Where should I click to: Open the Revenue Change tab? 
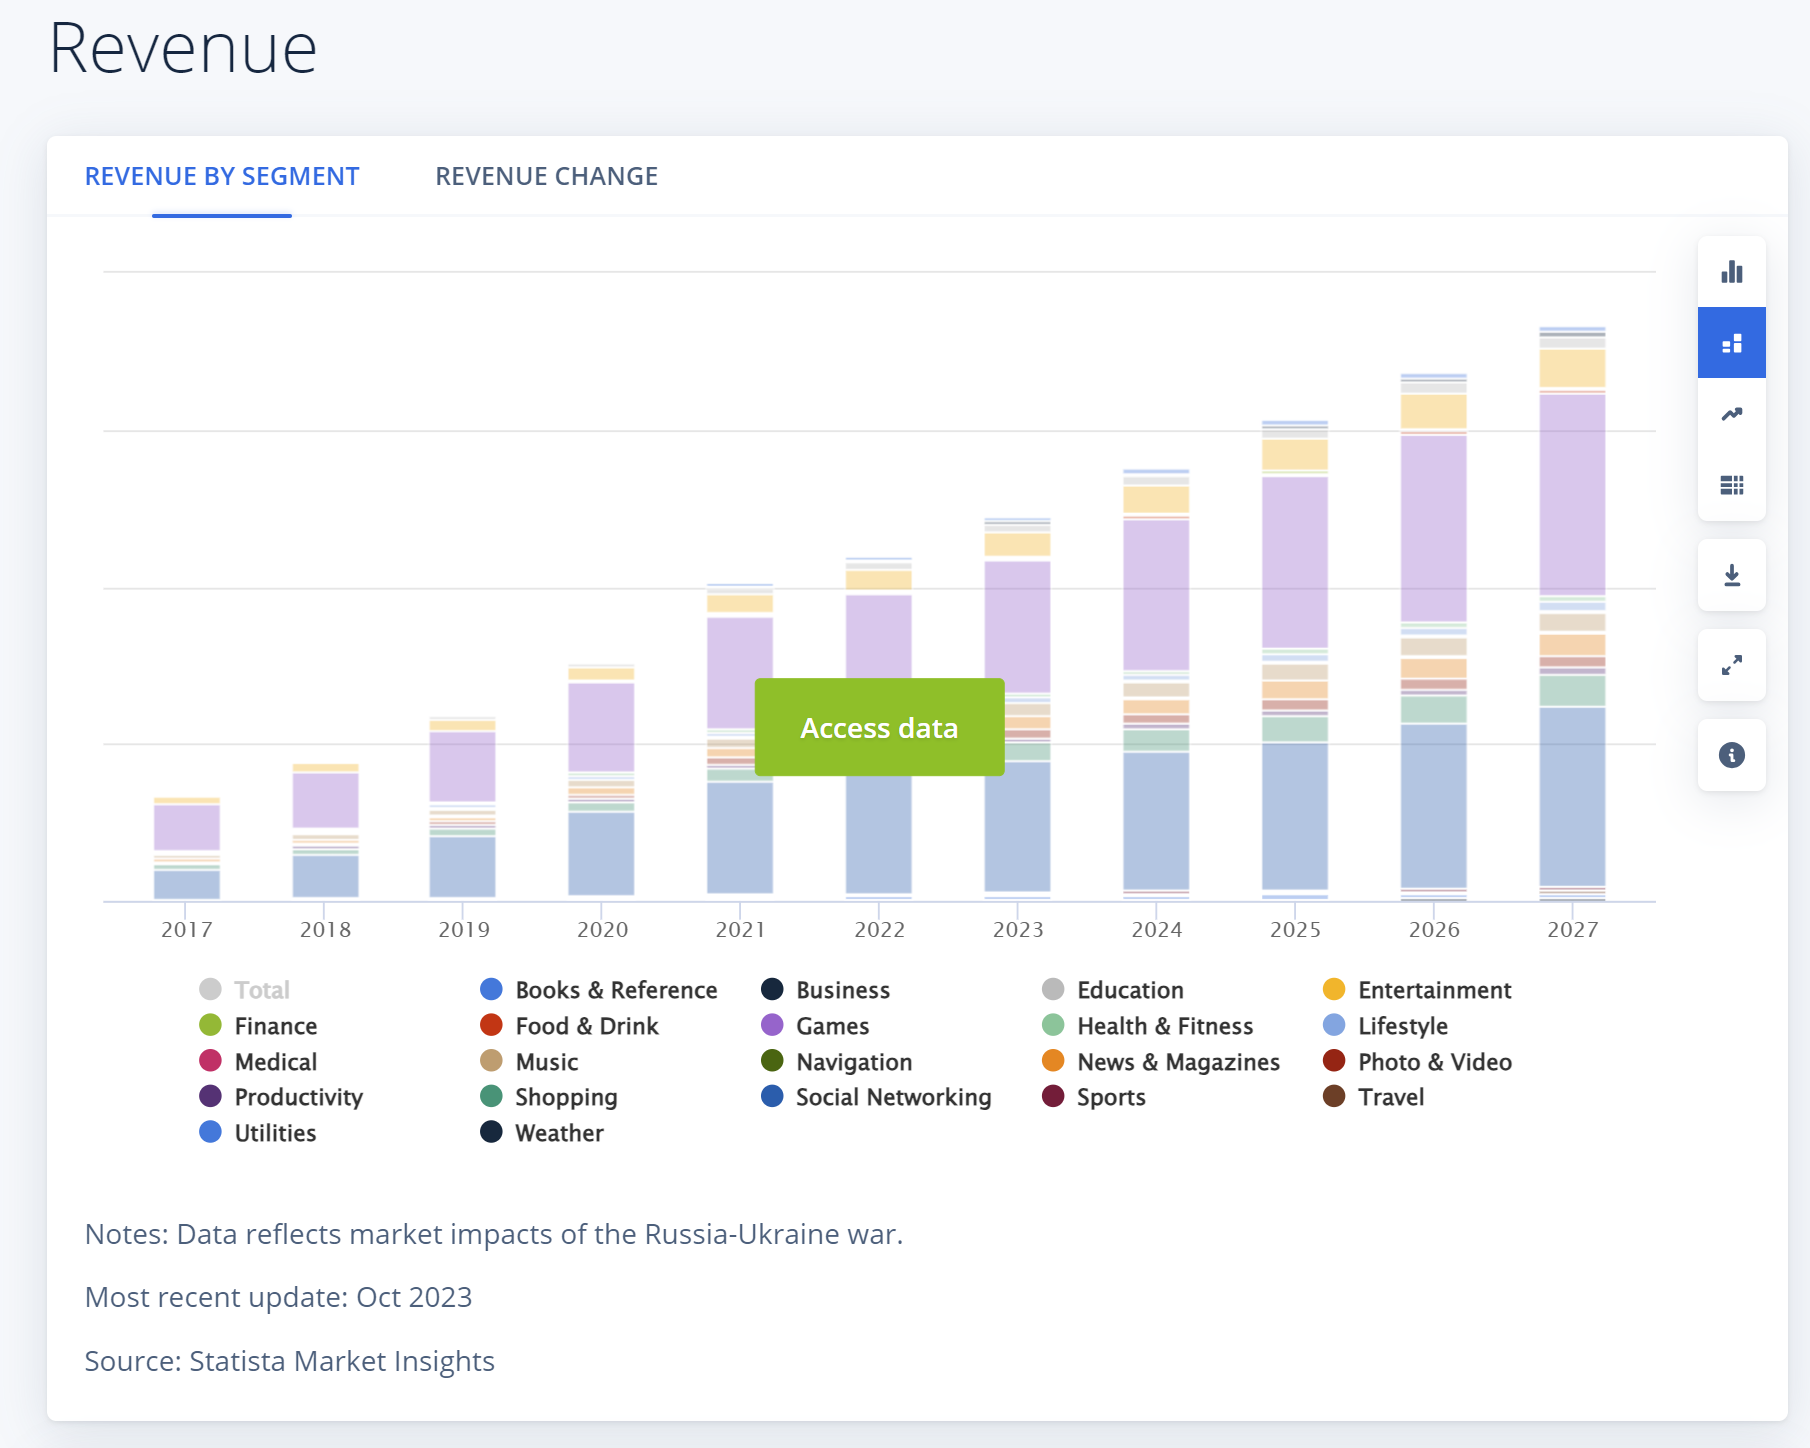click(546, 177)
